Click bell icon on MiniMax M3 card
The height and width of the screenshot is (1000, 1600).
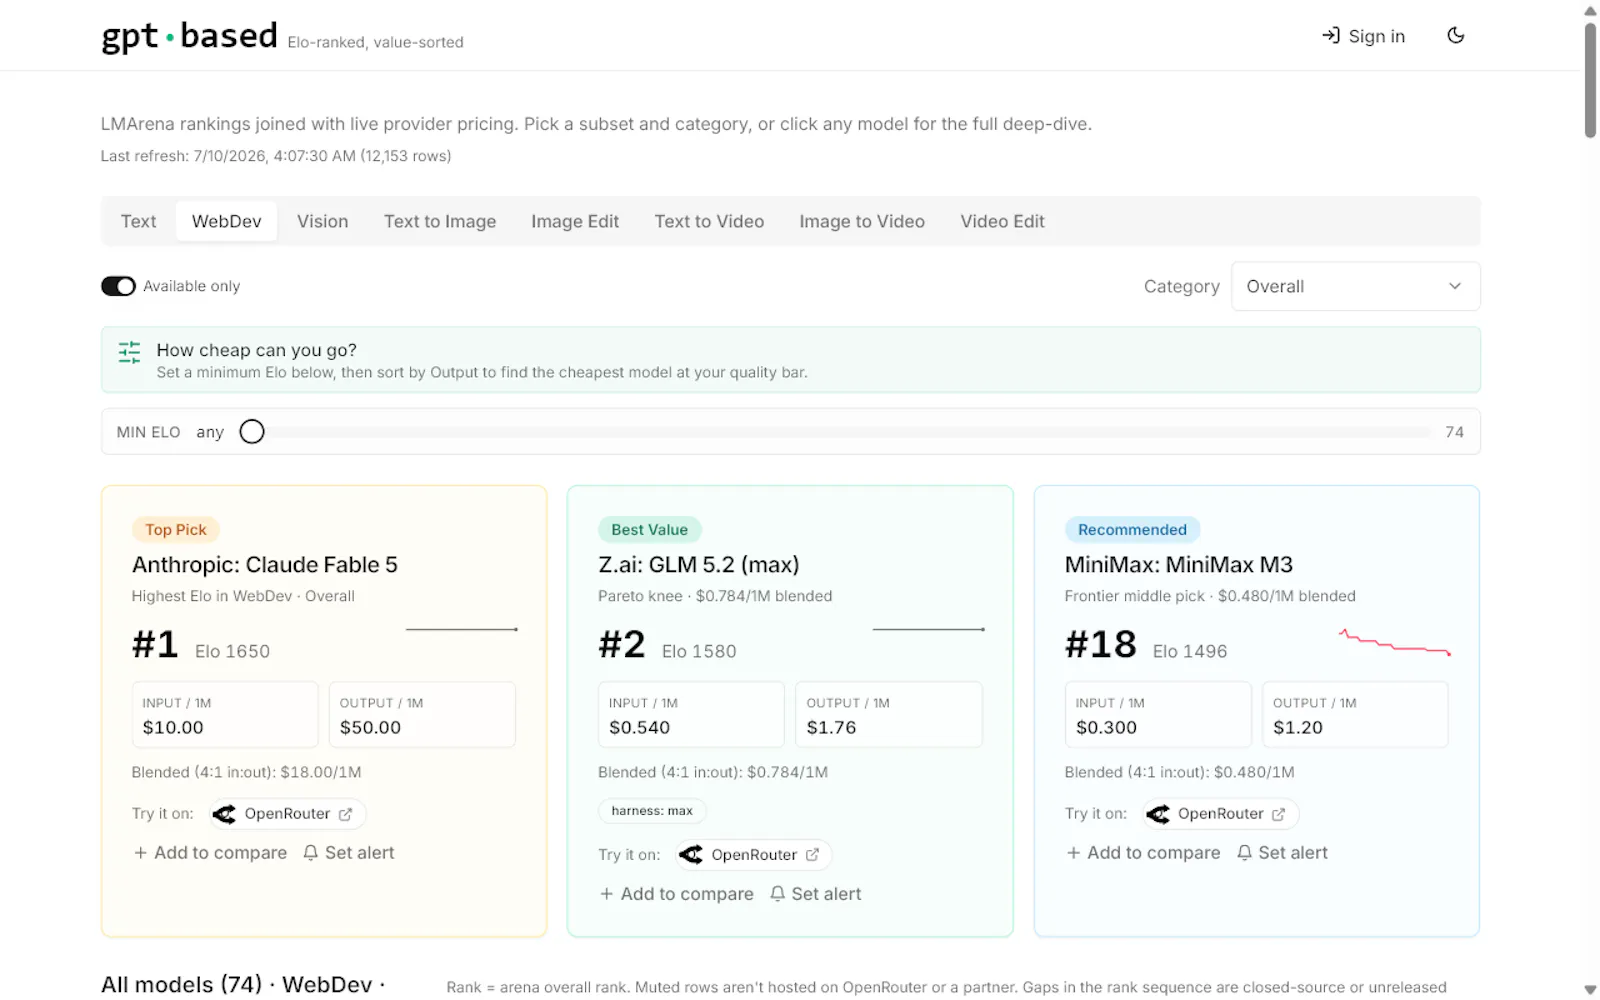tap(1244, 853)
